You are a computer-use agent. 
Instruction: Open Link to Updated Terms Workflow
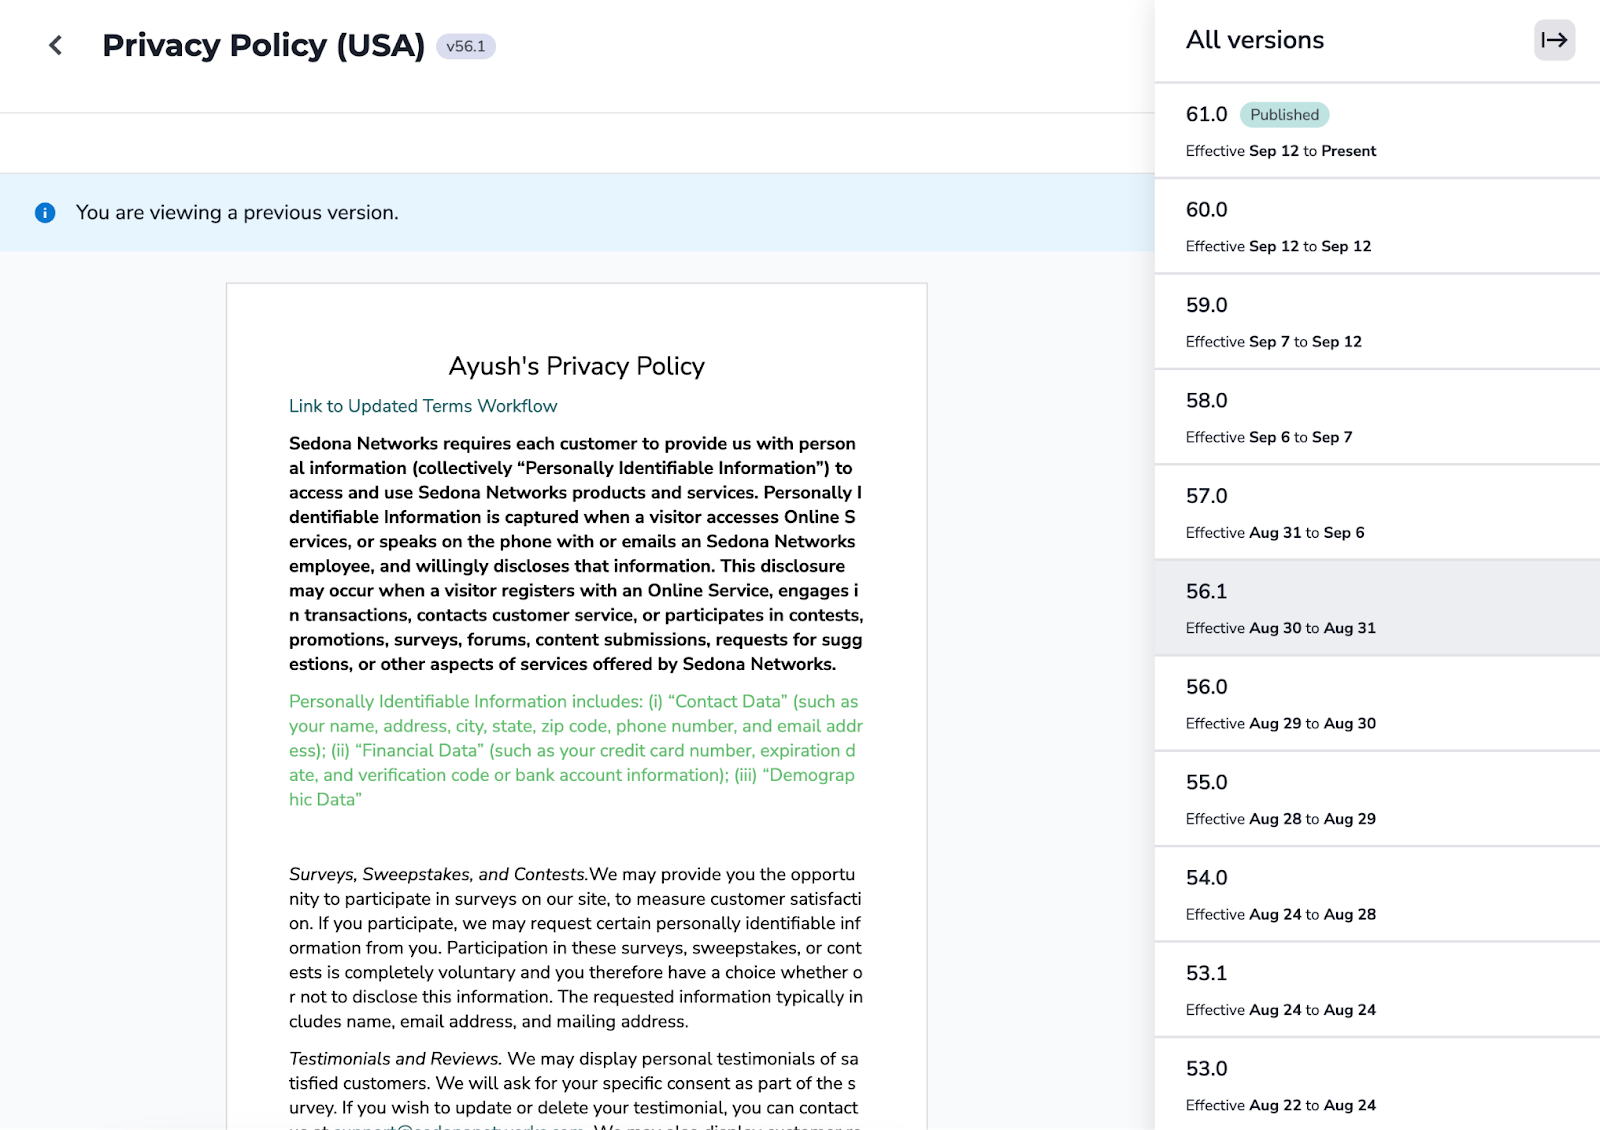pos(423,406)
